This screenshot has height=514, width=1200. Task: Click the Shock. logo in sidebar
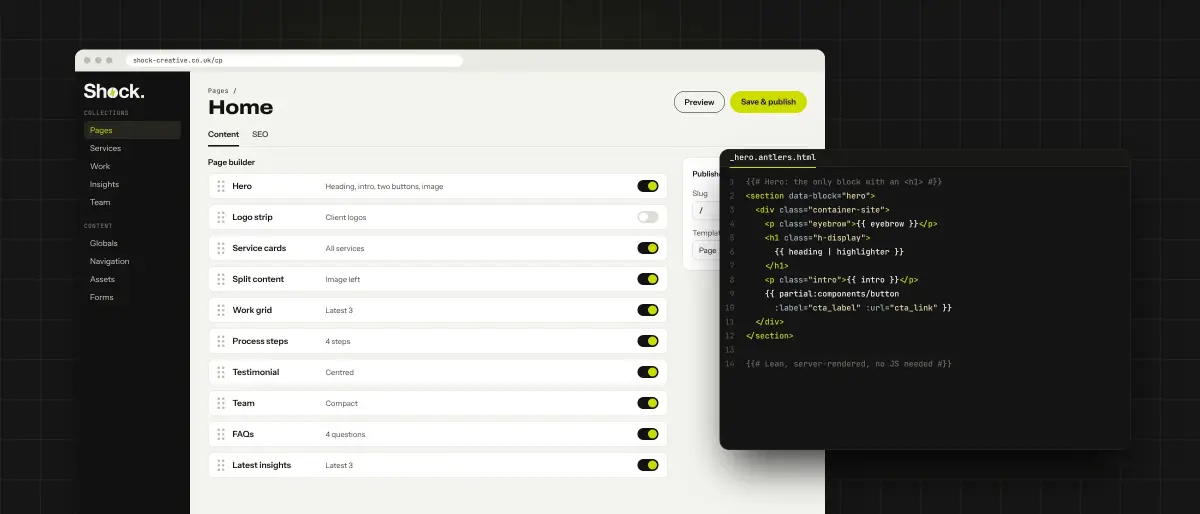pyautogui.click(x=113, y=91)
